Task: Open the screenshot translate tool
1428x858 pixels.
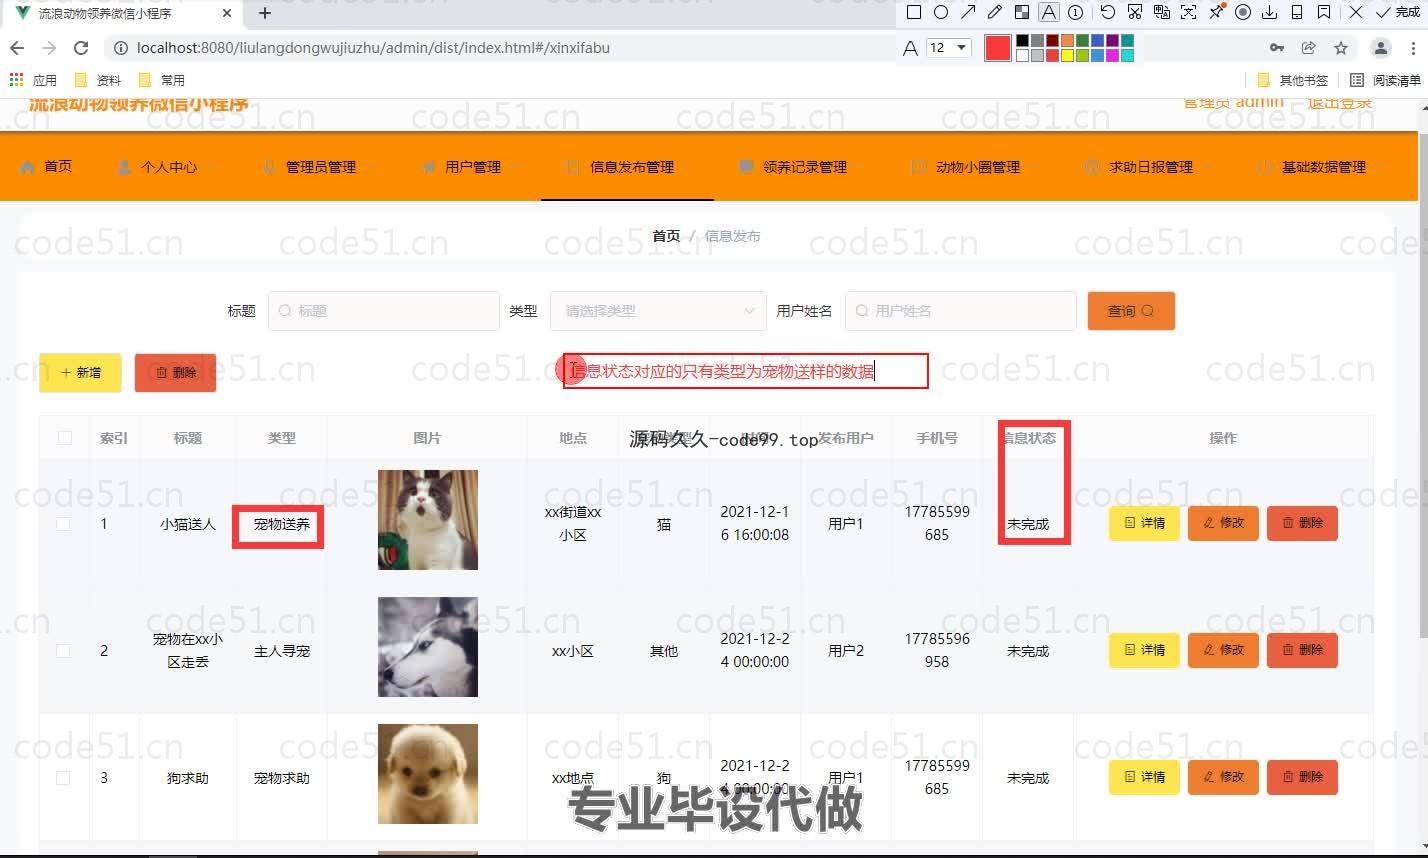Action: [1162, 12]
